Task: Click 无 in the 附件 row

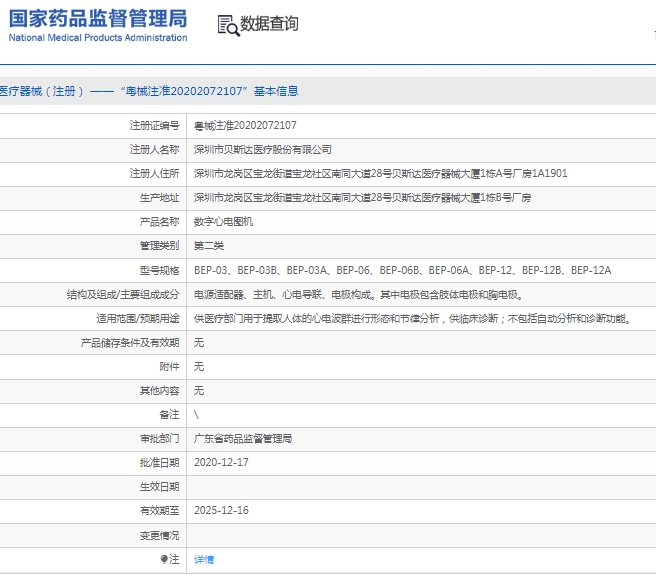Action: click(x=199, y=366)
